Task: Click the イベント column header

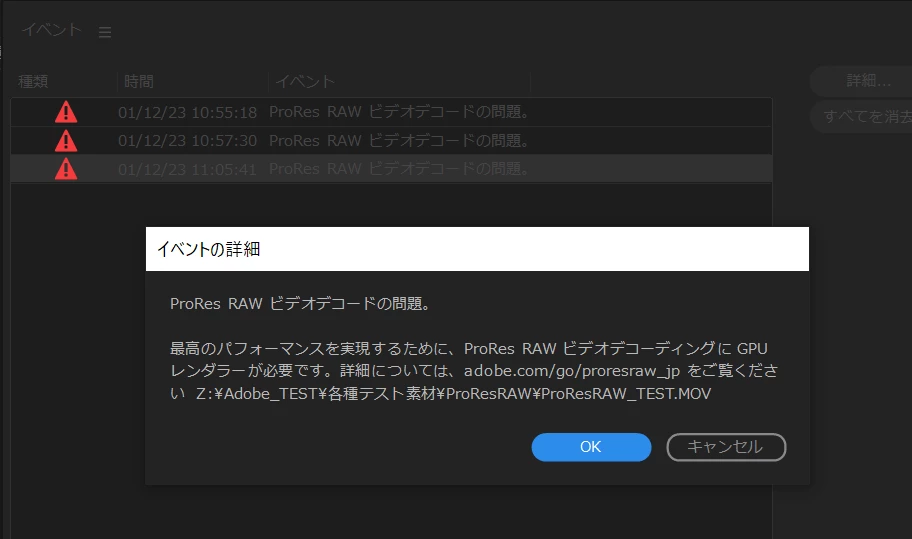Action: pos(305,81)
